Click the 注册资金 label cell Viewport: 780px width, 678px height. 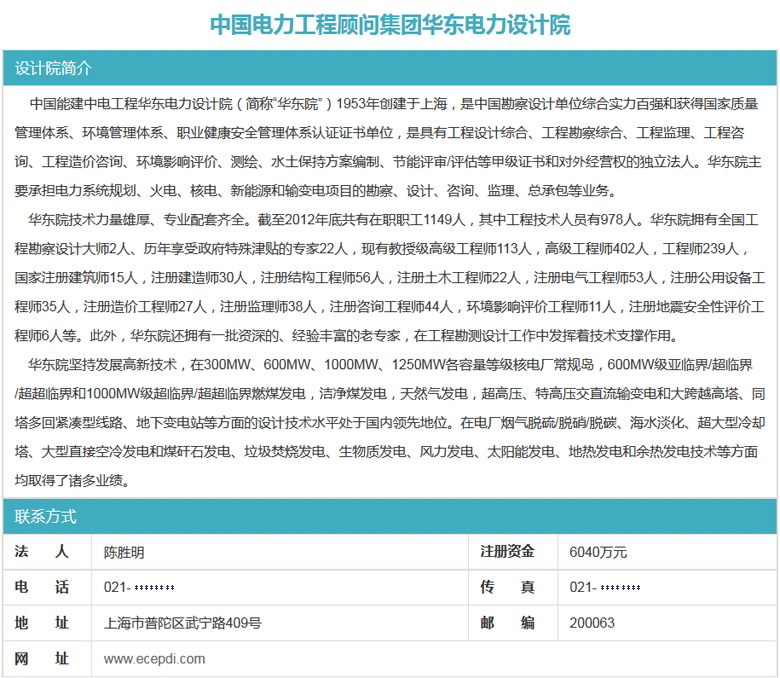[x=507, y=552]
